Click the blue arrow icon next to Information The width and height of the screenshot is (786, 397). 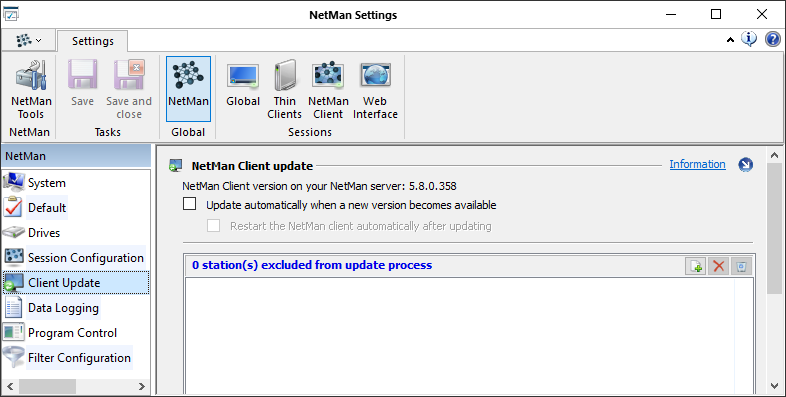click(745, 164)
